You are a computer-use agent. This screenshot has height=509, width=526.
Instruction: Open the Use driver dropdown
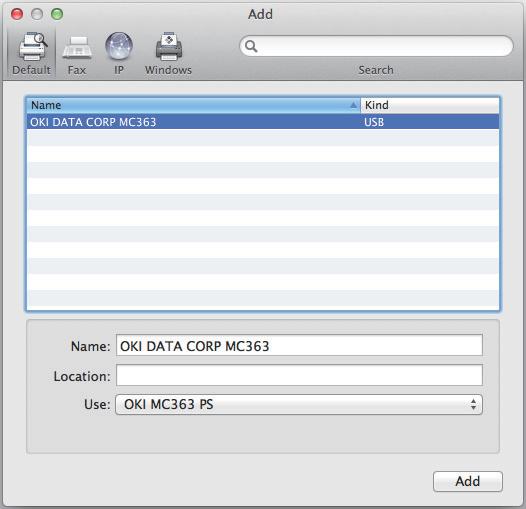pos(299,404)
